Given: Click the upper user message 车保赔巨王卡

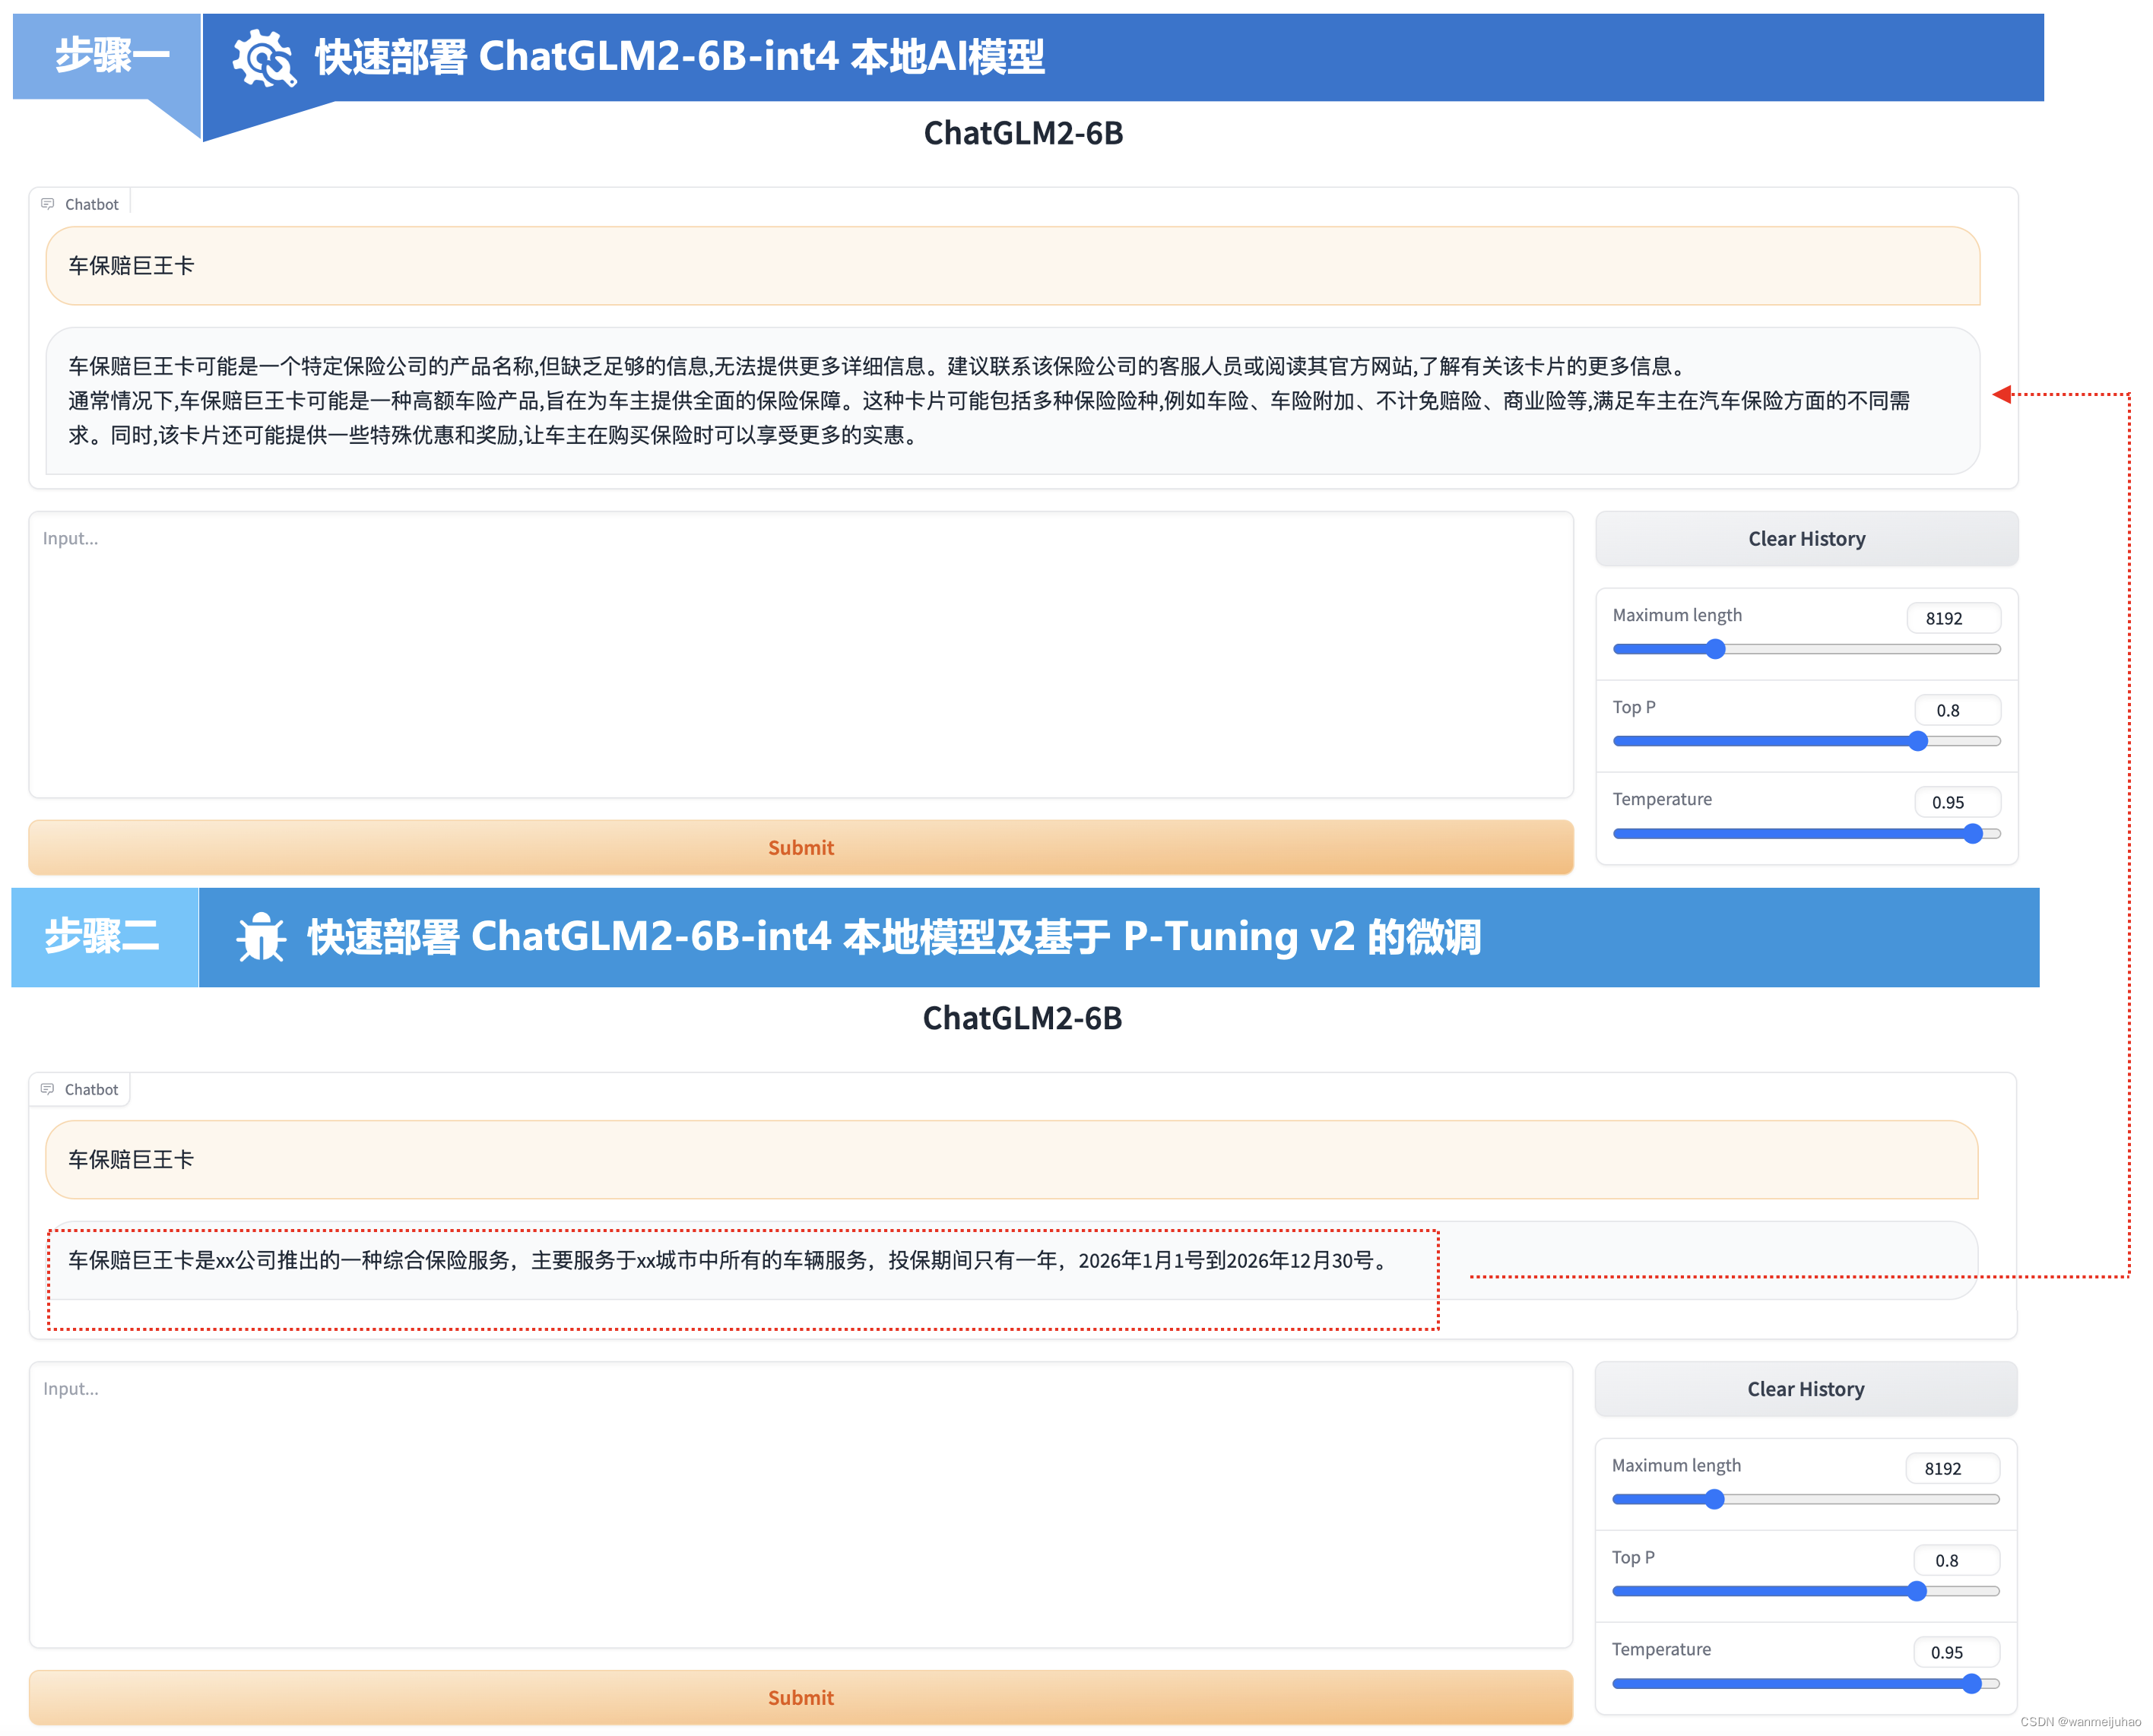Looking at the screenshot, I should tap(1013, 266).
